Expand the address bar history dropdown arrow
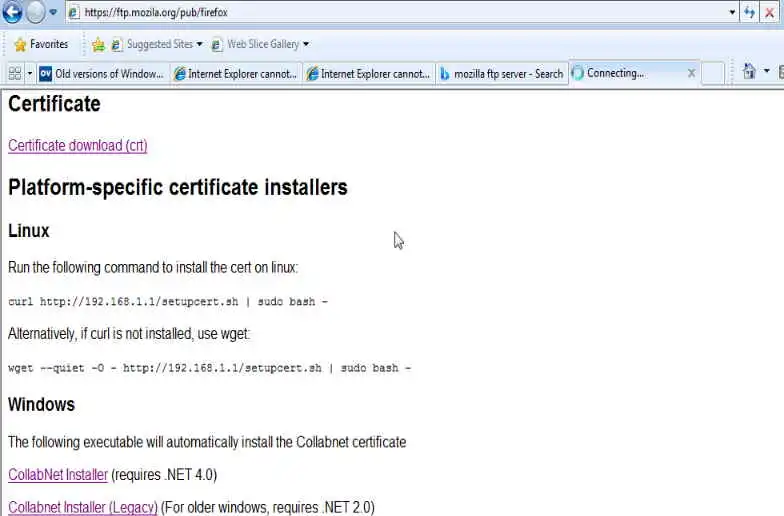 [732, 12]
